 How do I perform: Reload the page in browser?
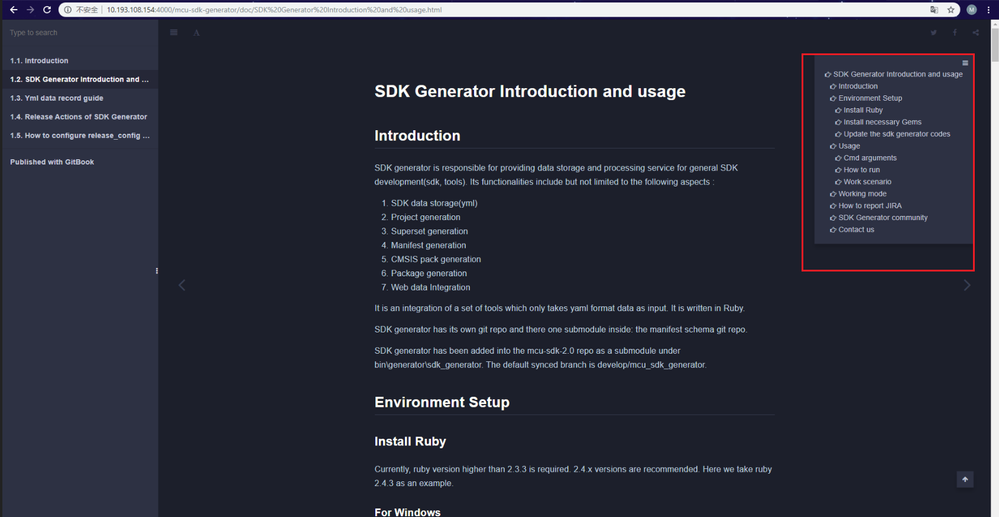tap(47, 10)
